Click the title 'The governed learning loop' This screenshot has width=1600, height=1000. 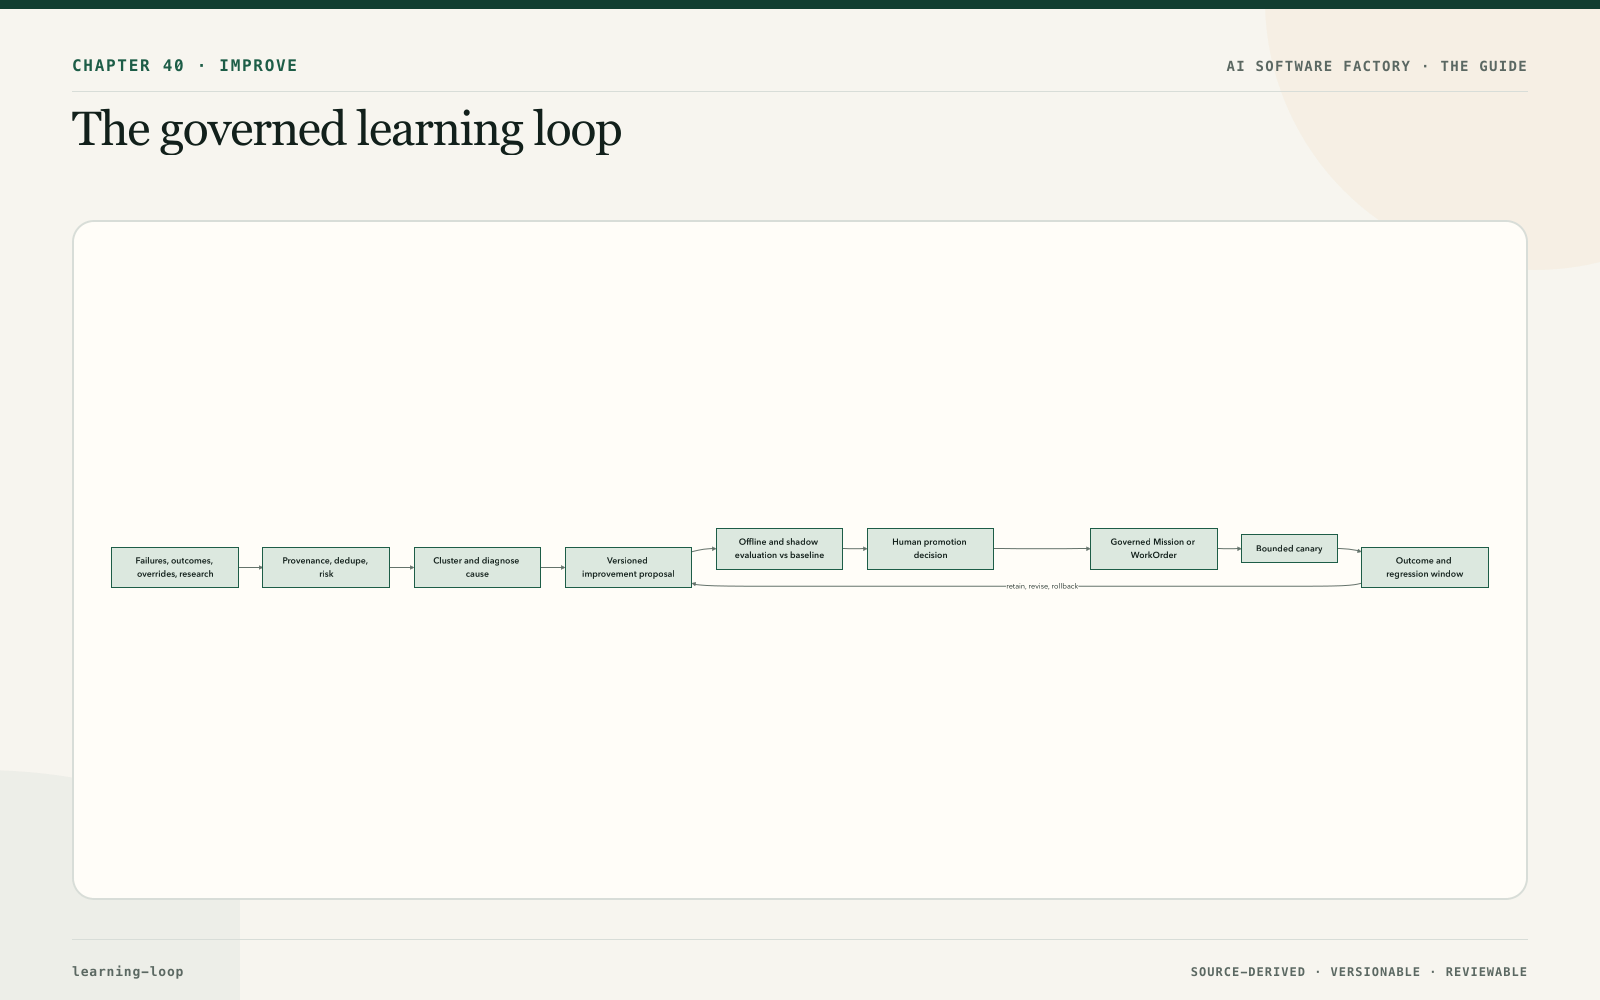point(347,130)
